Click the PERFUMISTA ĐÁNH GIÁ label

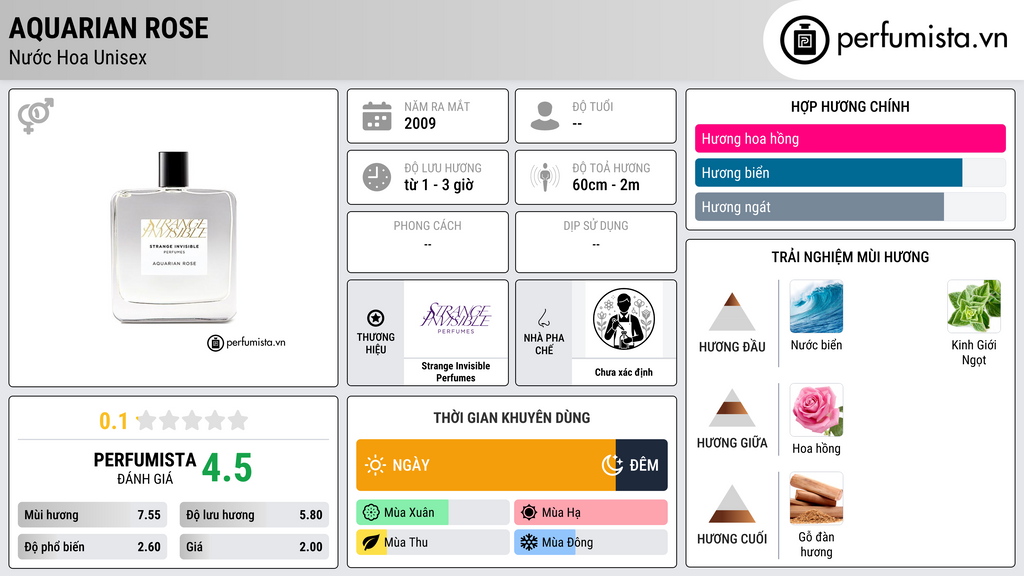point(145,468)
